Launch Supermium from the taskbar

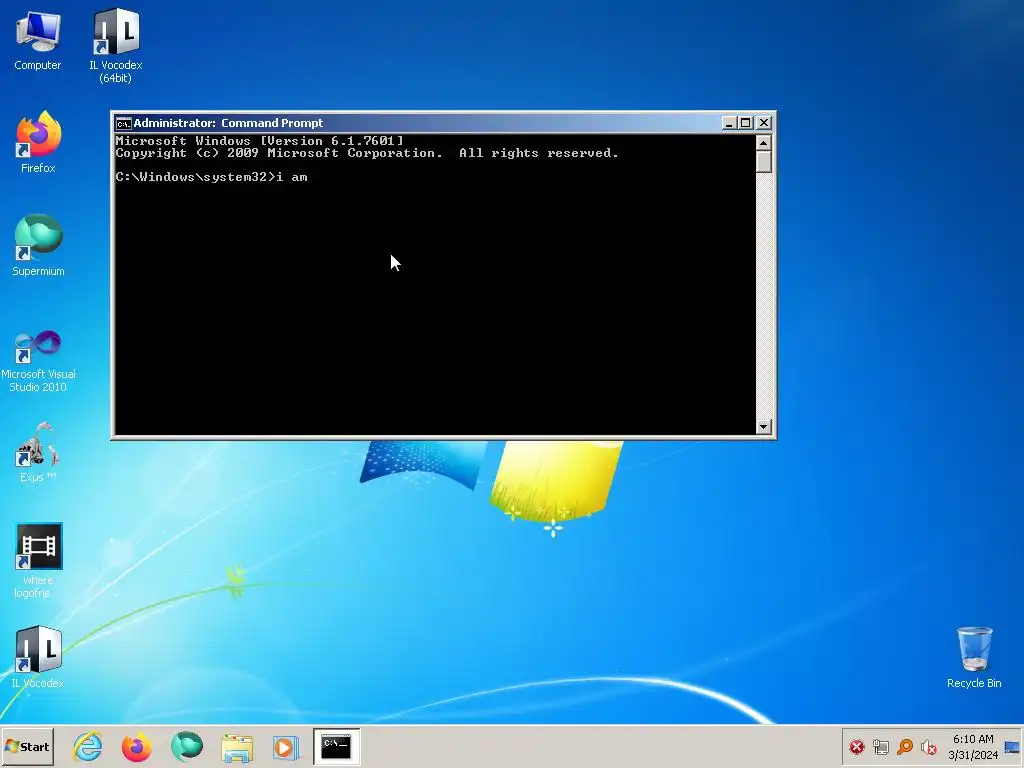[187, 746]
